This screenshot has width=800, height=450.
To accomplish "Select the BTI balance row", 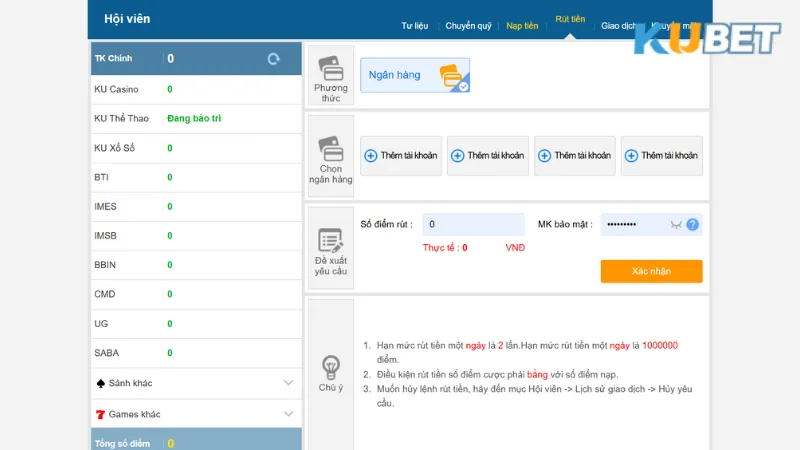I will click(x=196, y=177).
